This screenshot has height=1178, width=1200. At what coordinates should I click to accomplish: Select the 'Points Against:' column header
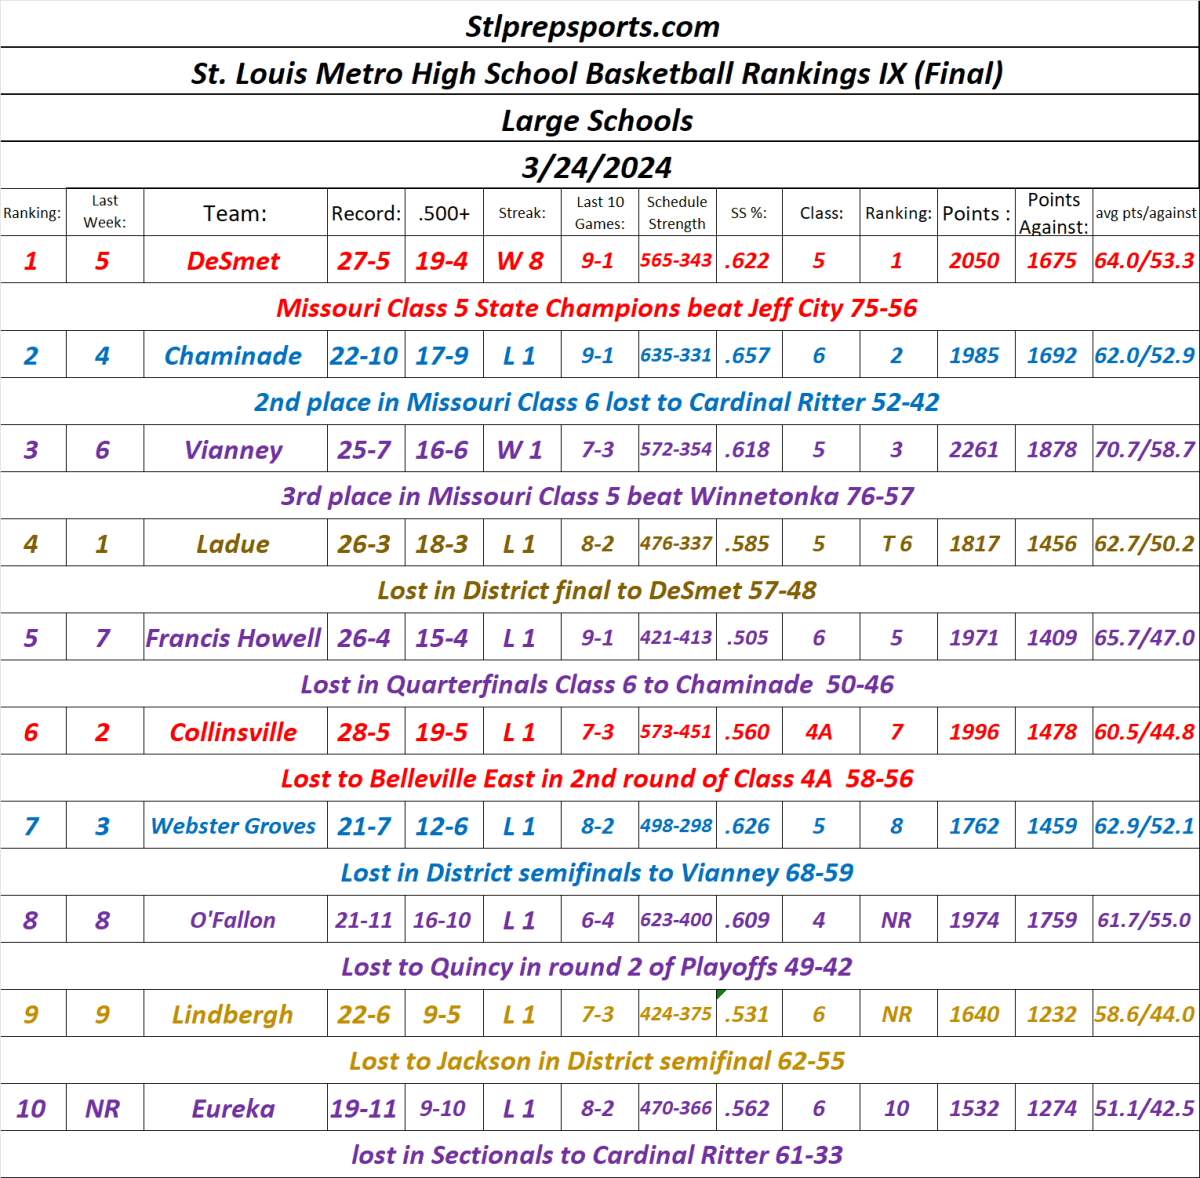(1053, 213)
